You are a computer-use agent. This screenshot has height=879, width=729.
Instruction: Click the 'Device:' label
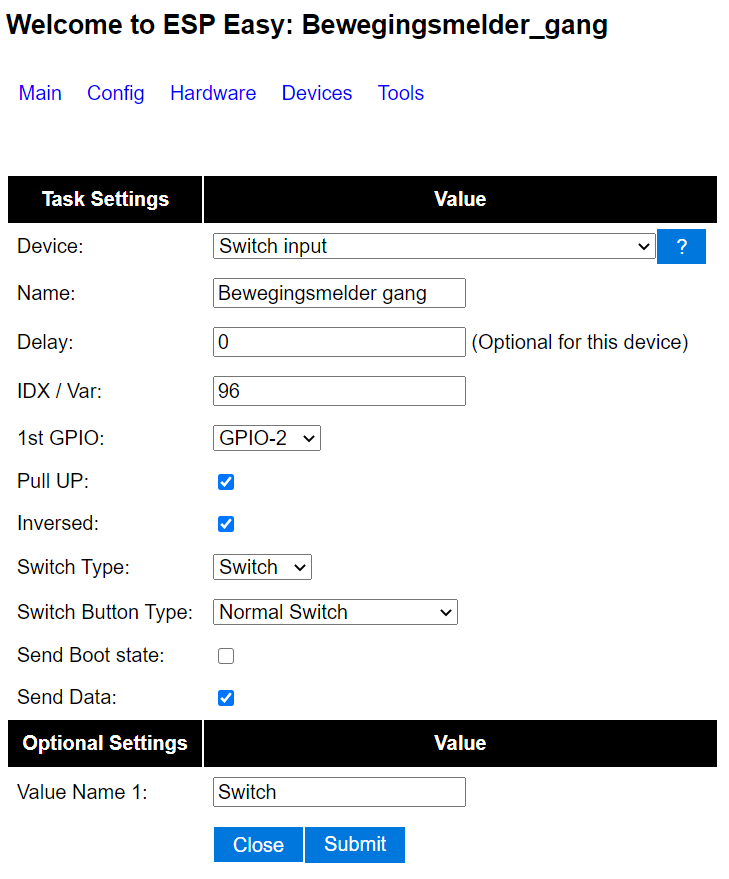pos(50,246)
